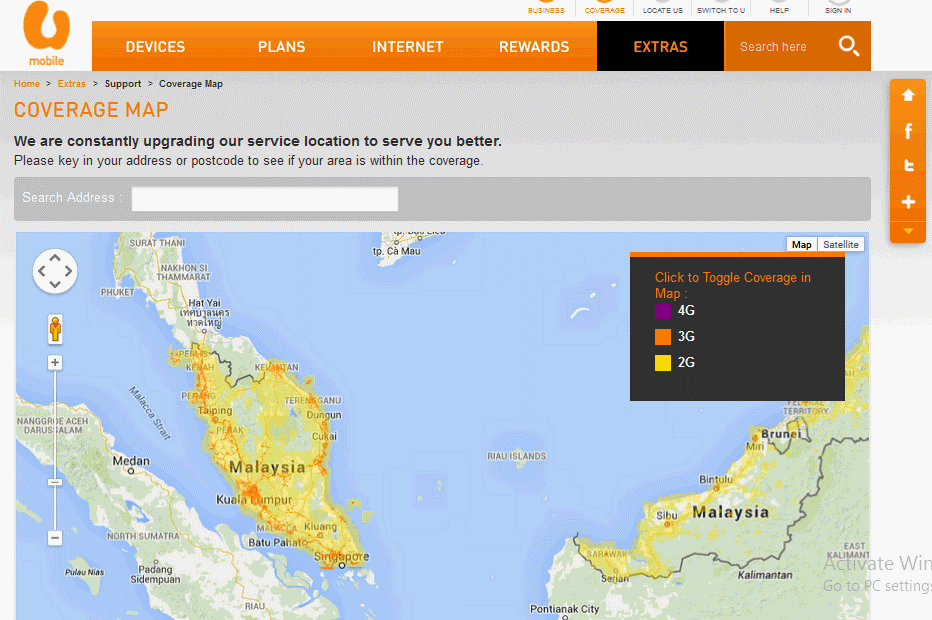Click RIAU ISLANDS label on map
This screenshot has height=620, width=932.
(517, 456)
